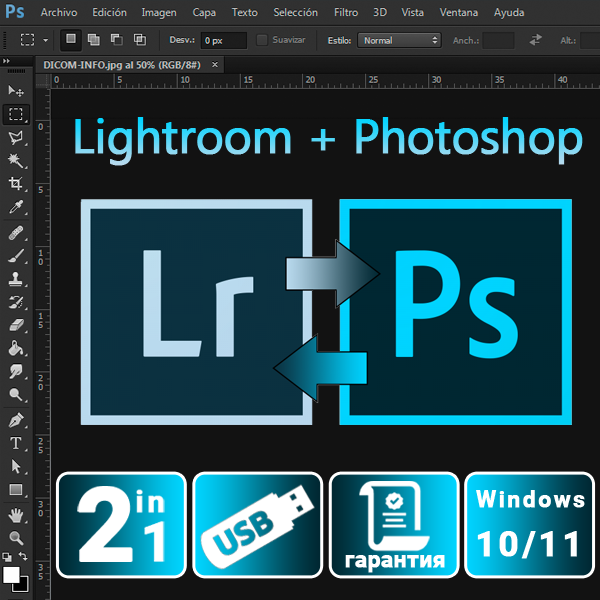The width and height of the screenshot is (600, 600).
Task: Select the History Brush tool
Action: coord(16,302)
